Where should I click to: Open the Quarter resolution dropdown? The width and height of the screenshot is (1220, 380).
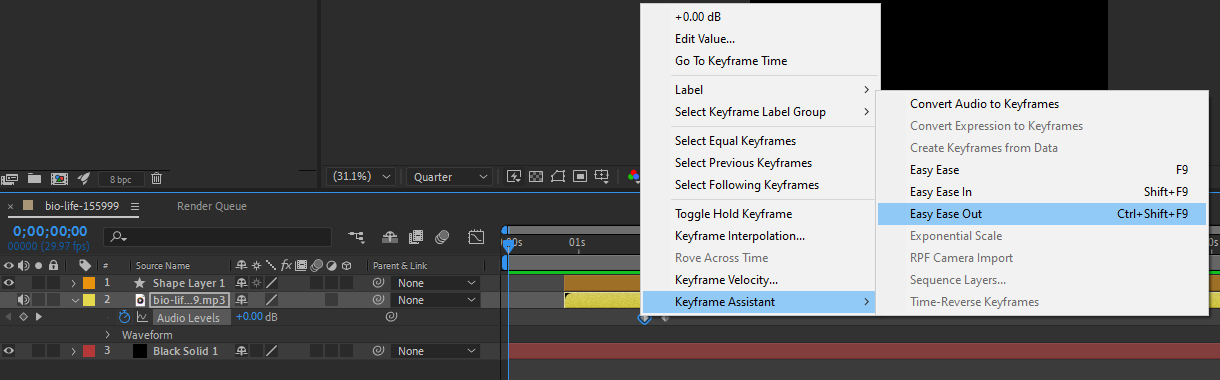pos(449,176)
